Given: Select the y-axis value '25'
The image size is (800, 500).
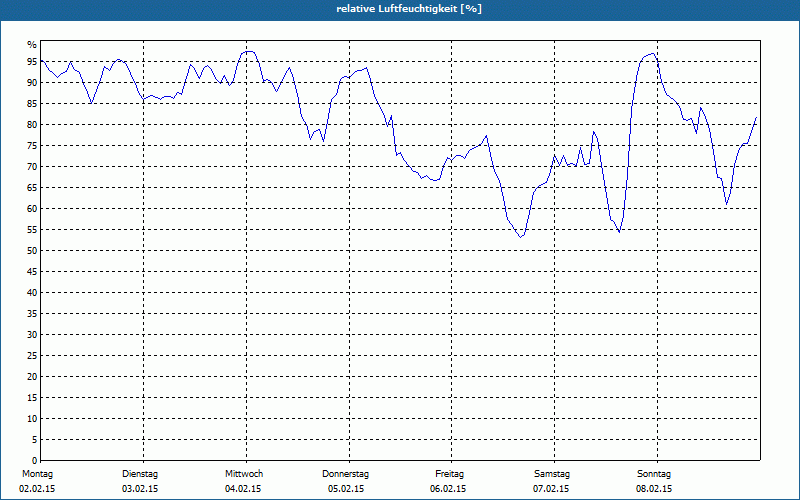Looking at the screenshot, I should tap(32, 356).
